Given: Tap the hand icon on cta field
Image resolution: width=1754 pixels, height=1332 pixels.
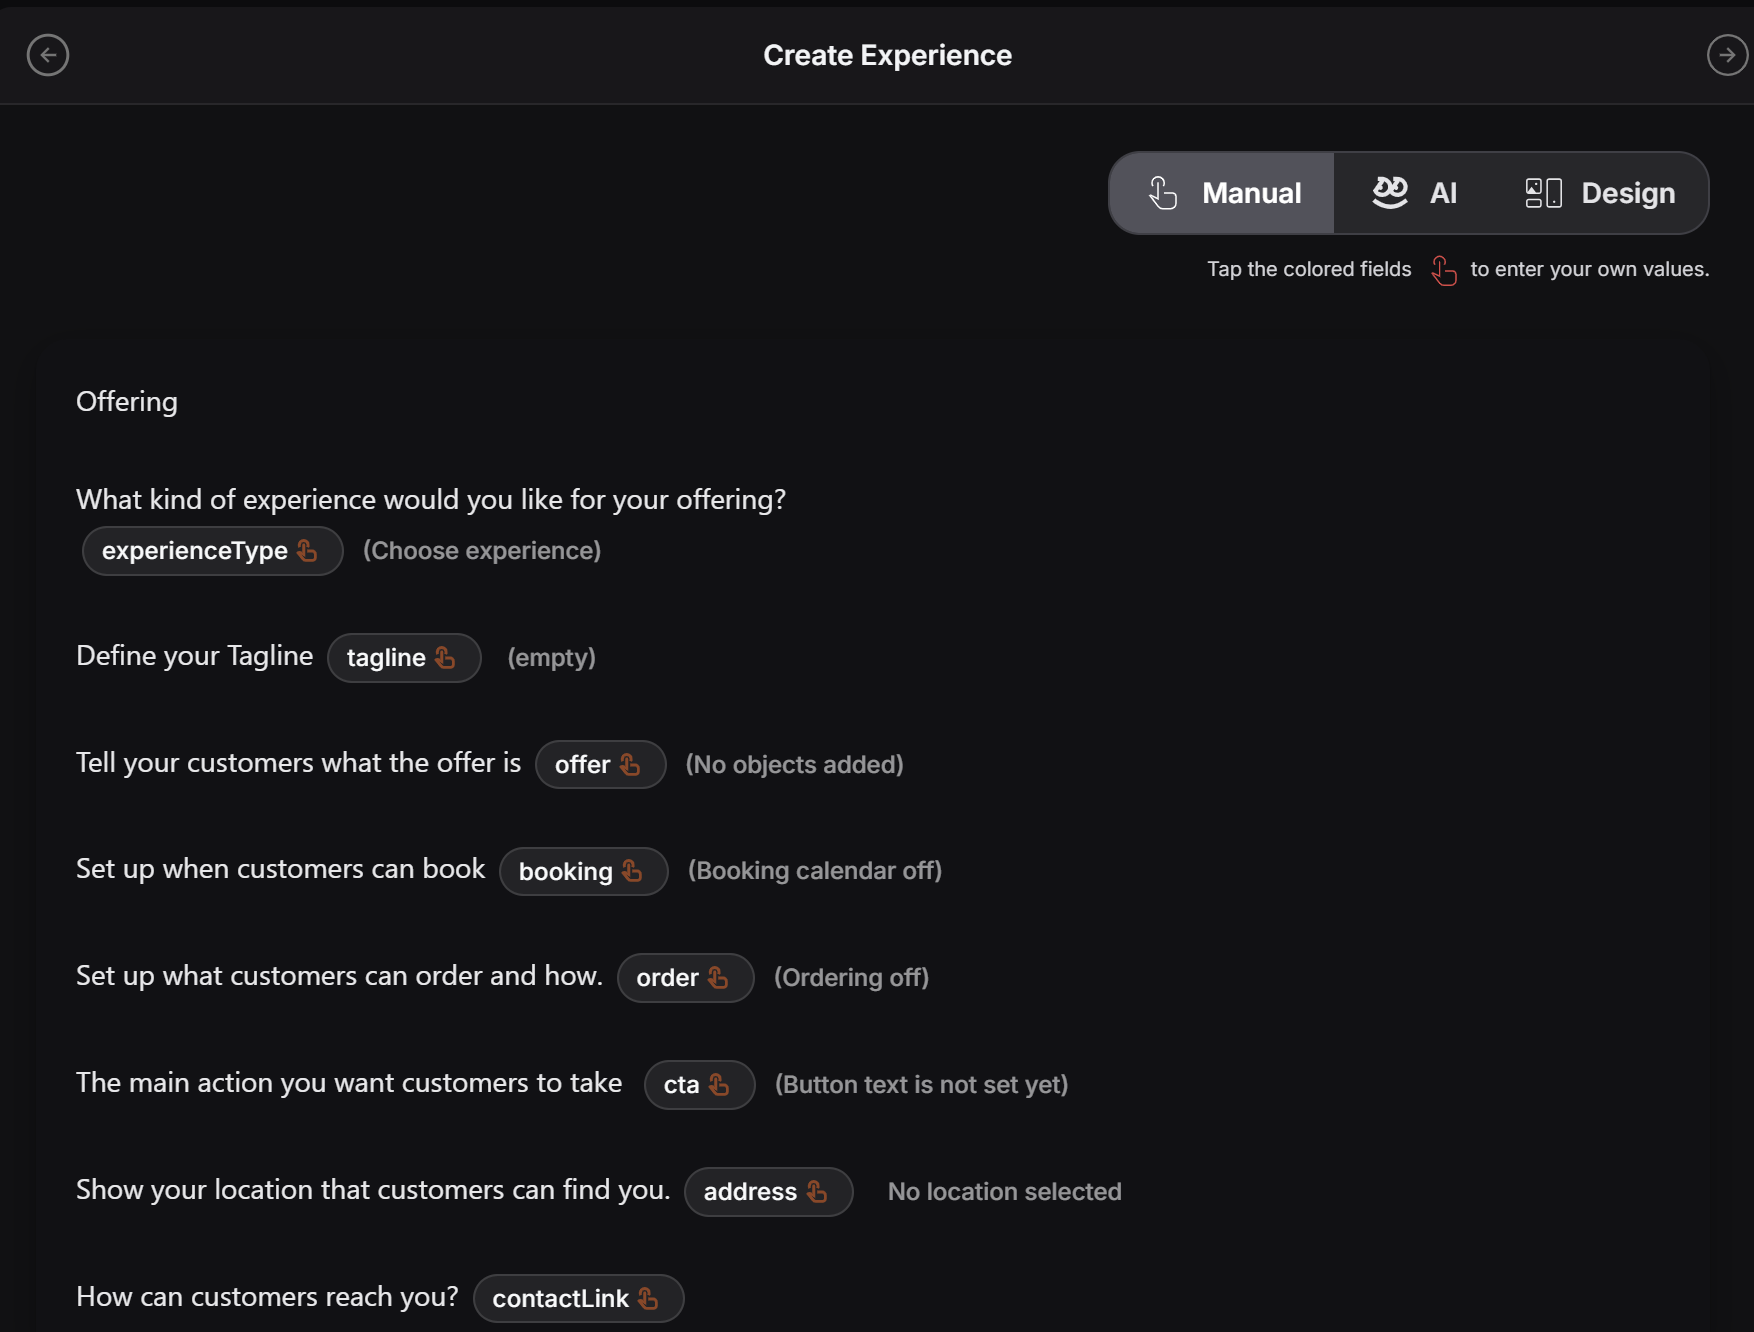Looking at the screenshot, I should pyautogui.click(x=719, y=1085).
